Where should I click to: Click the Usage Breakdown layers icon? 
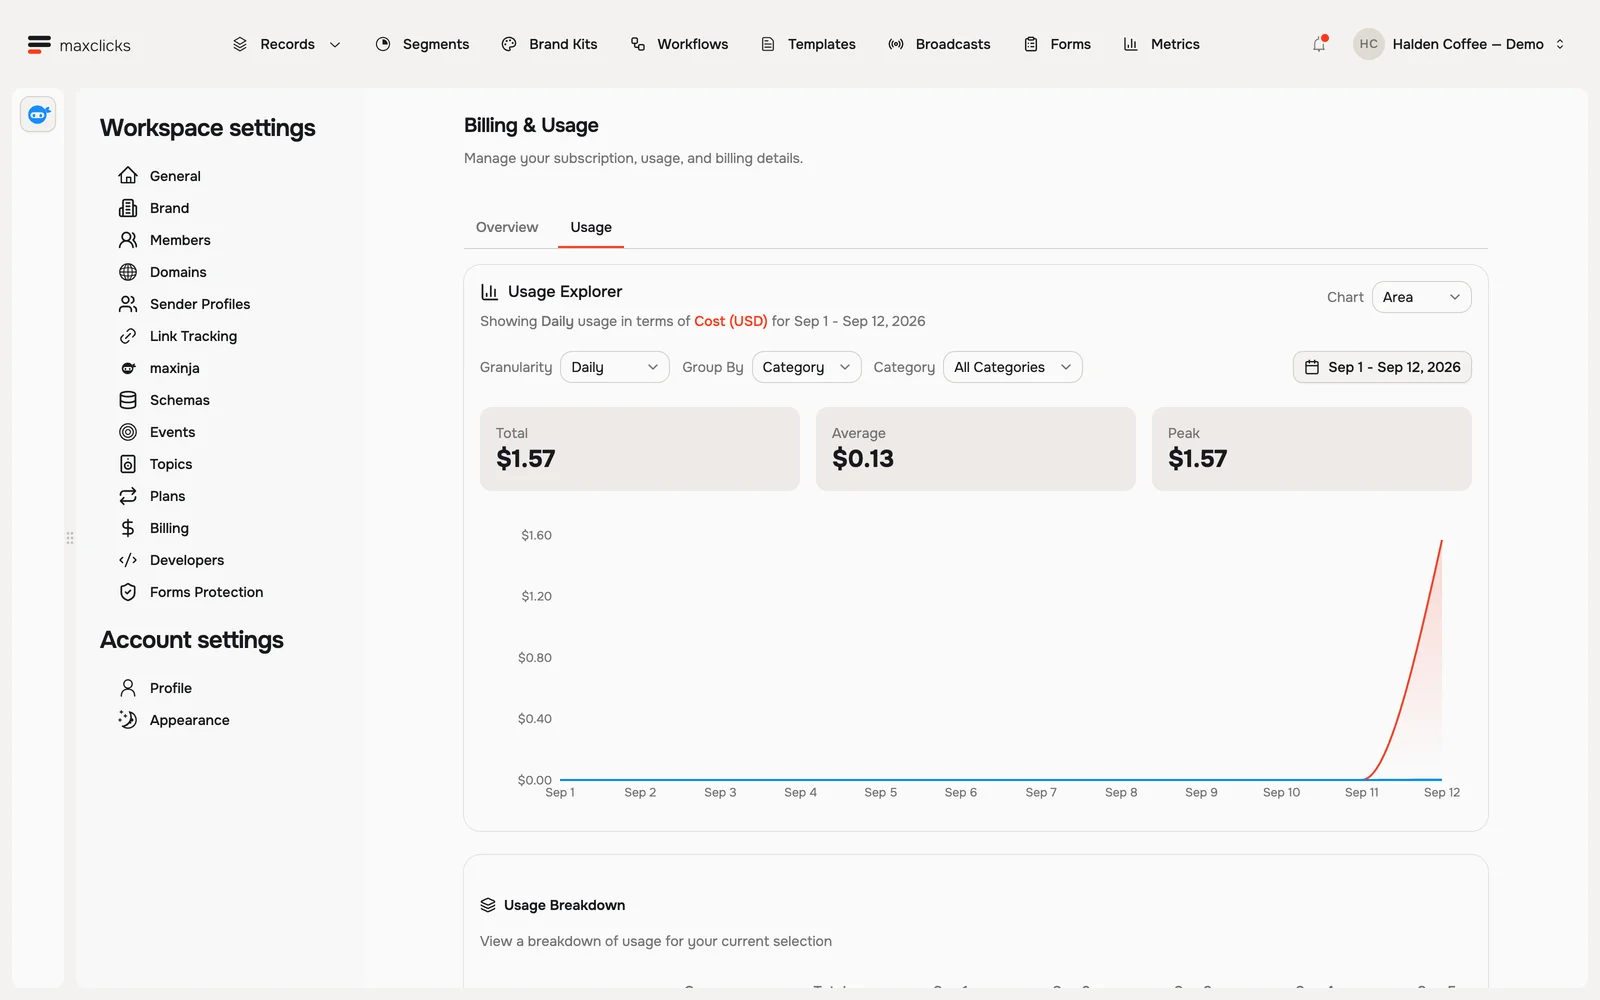pos(488,905)
